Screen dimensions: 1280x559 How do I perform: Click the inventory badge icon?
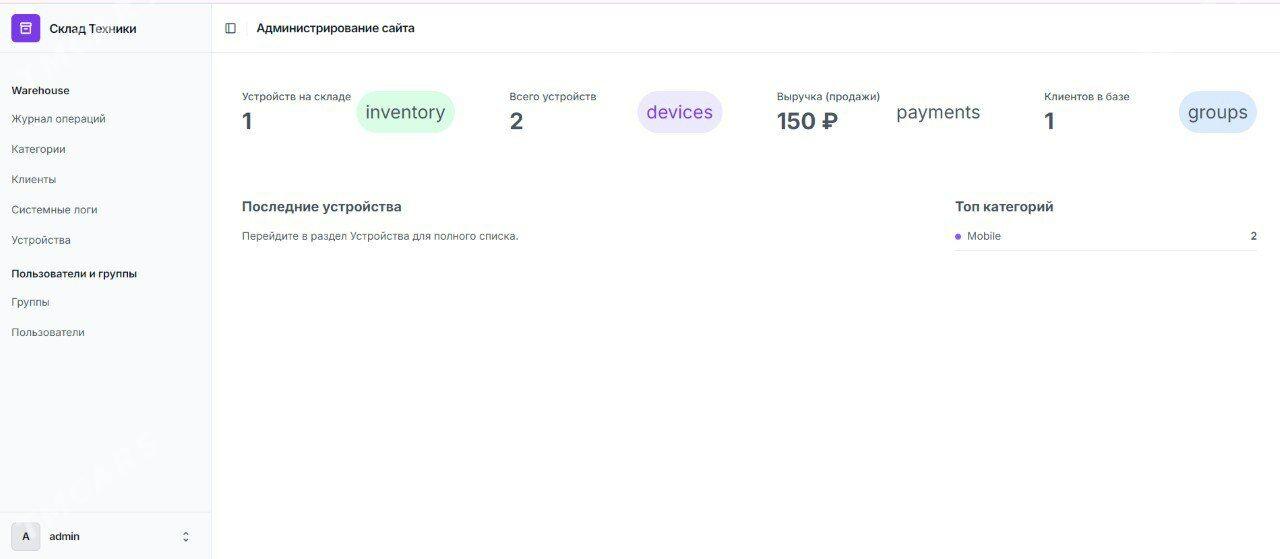tap(405, 112)
